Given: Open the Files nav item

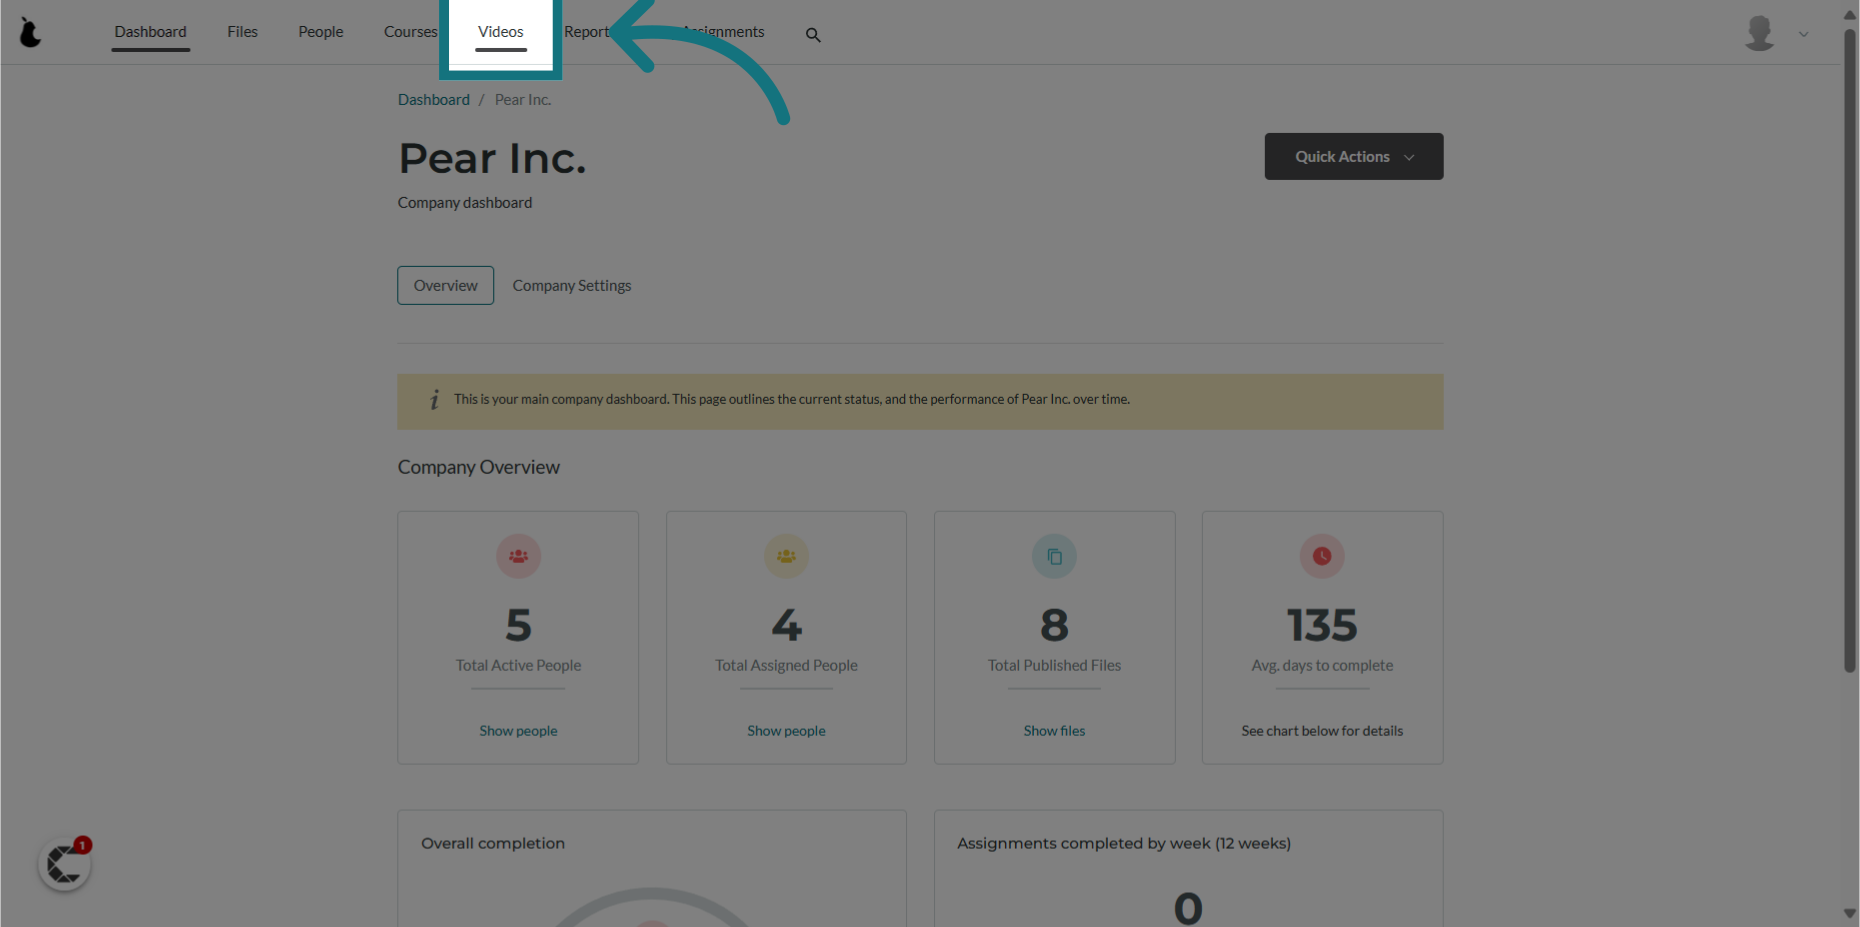Looking at the screenshot, I should (242, 32).
